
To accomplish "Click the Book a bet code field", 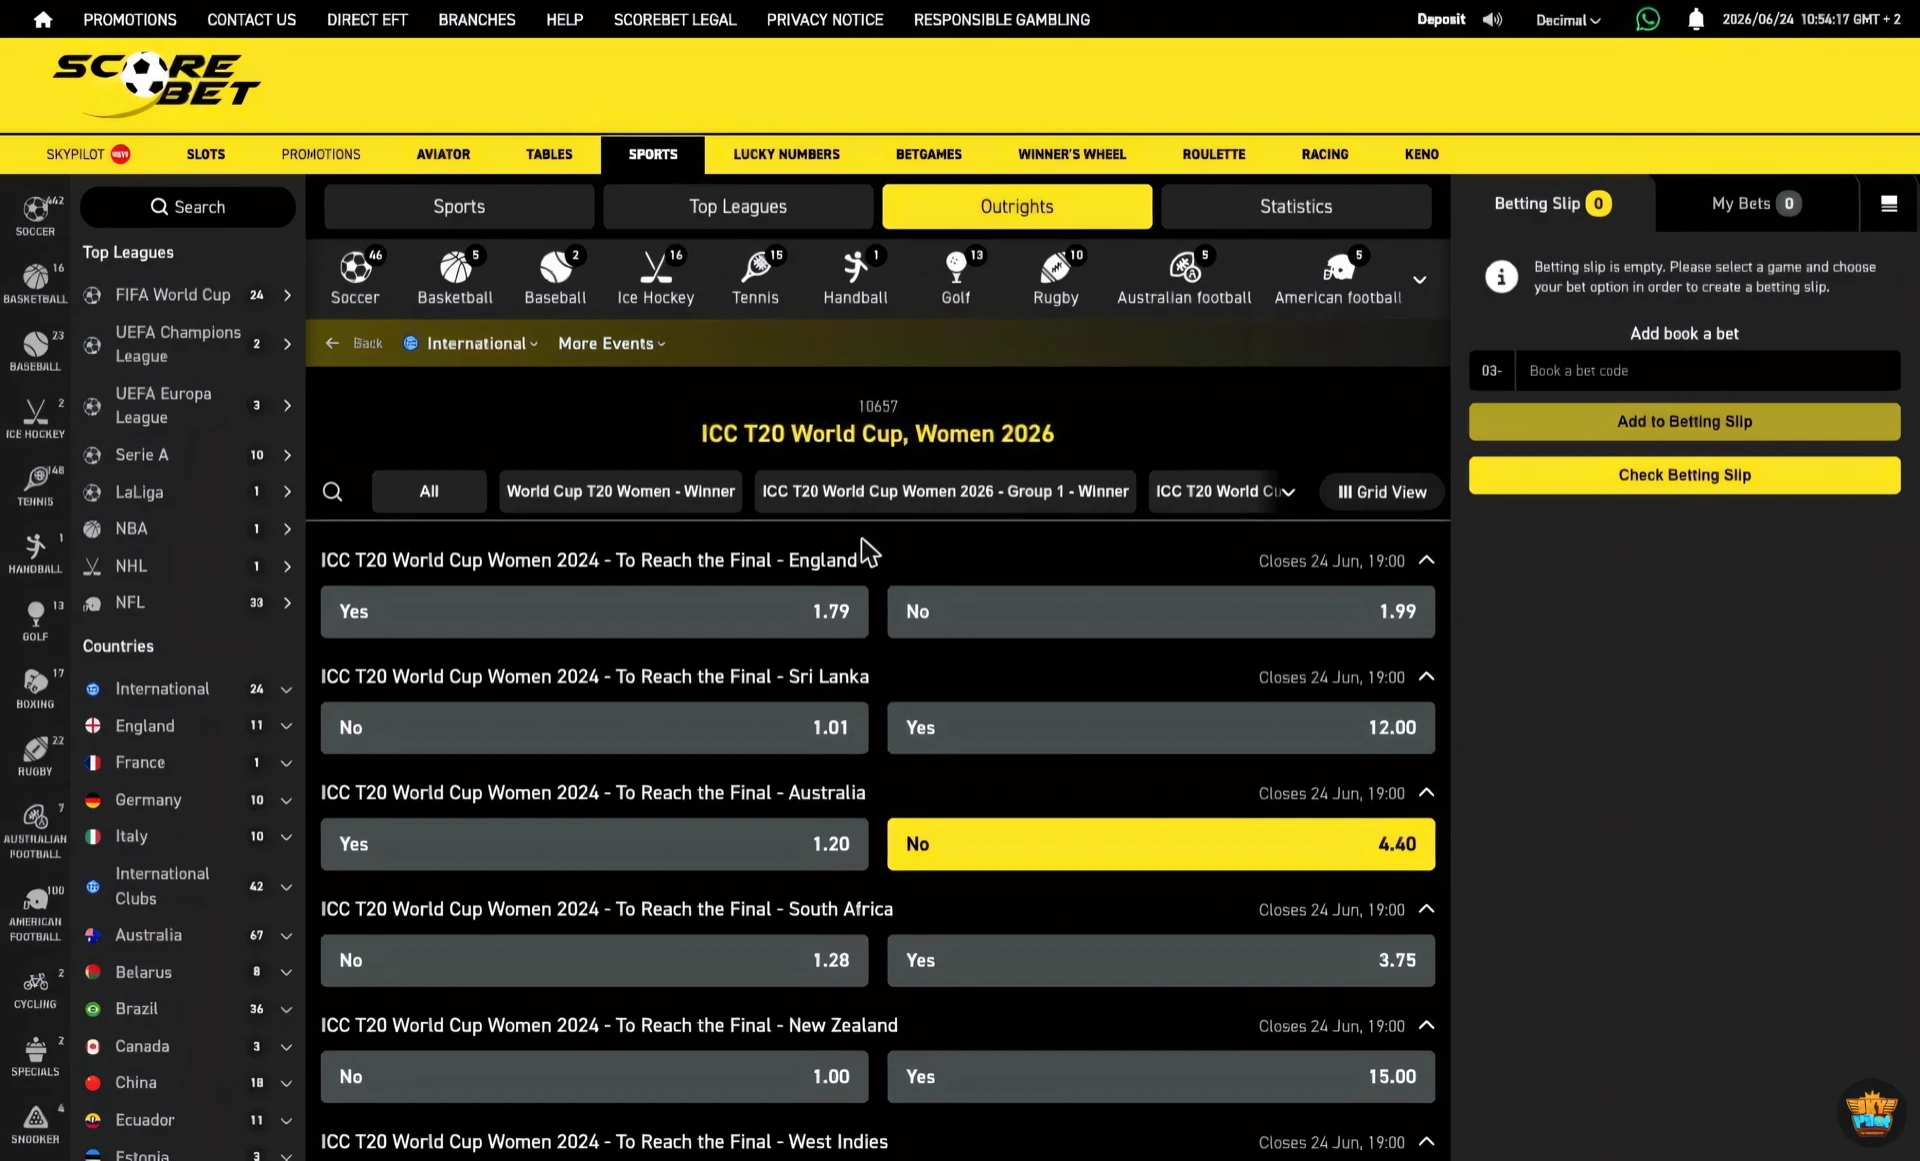I will tap(1707, 371).
